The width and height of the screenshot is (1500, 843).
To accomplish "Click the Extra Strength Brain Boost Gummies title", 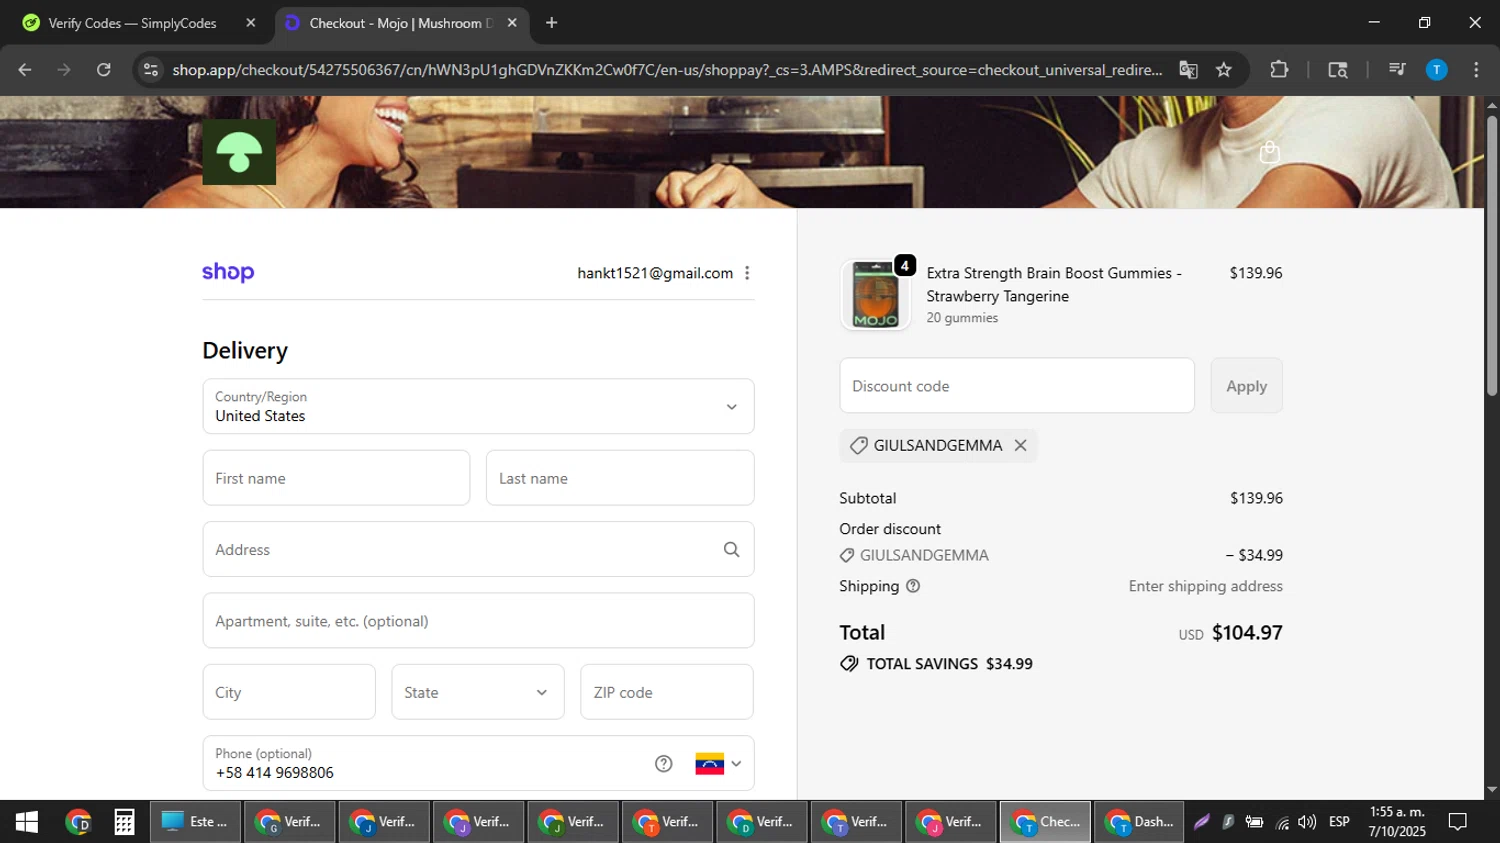I will click(x=1054, y=285).
